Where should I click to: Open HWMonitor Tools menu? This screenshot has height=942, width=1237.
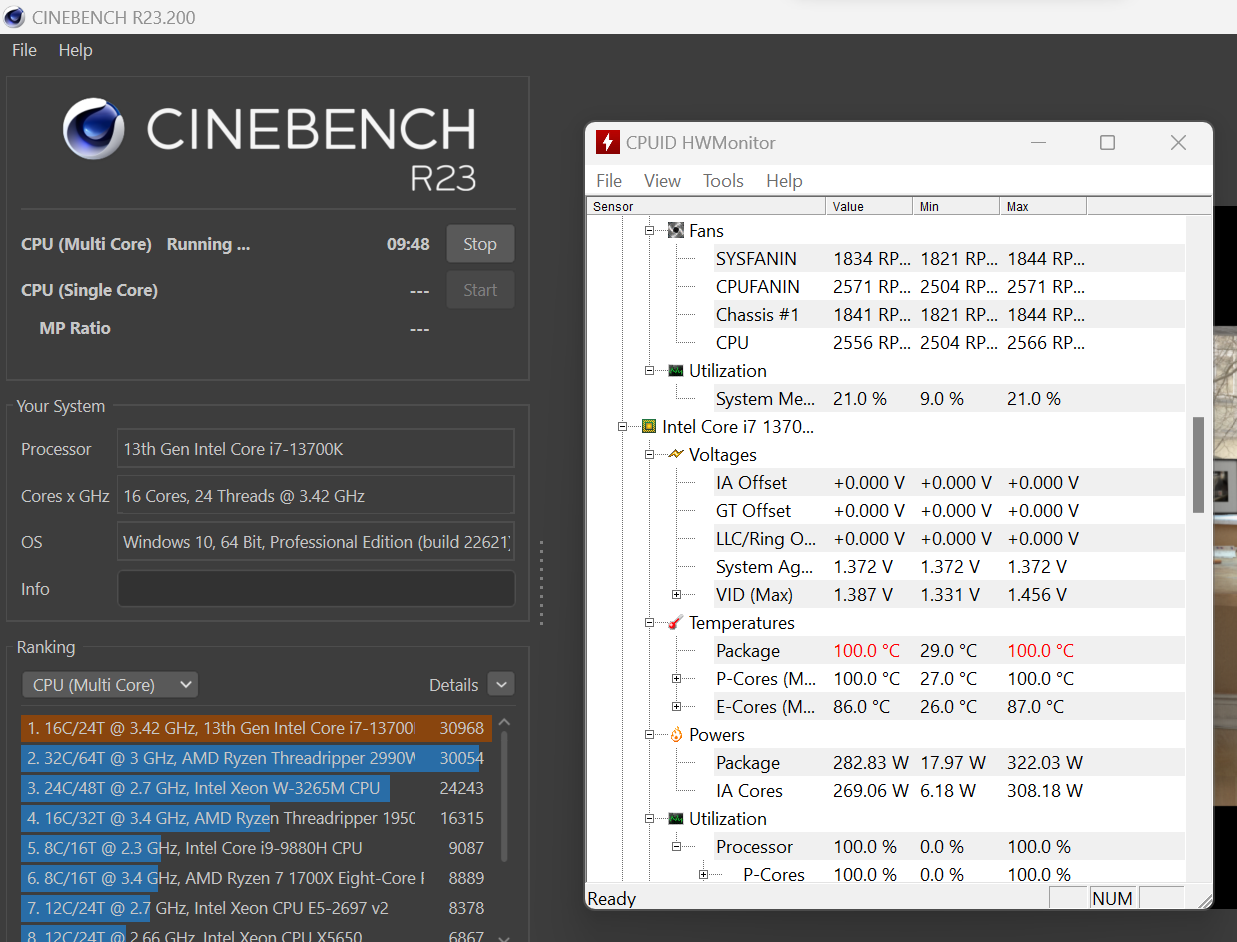point(723,180)
